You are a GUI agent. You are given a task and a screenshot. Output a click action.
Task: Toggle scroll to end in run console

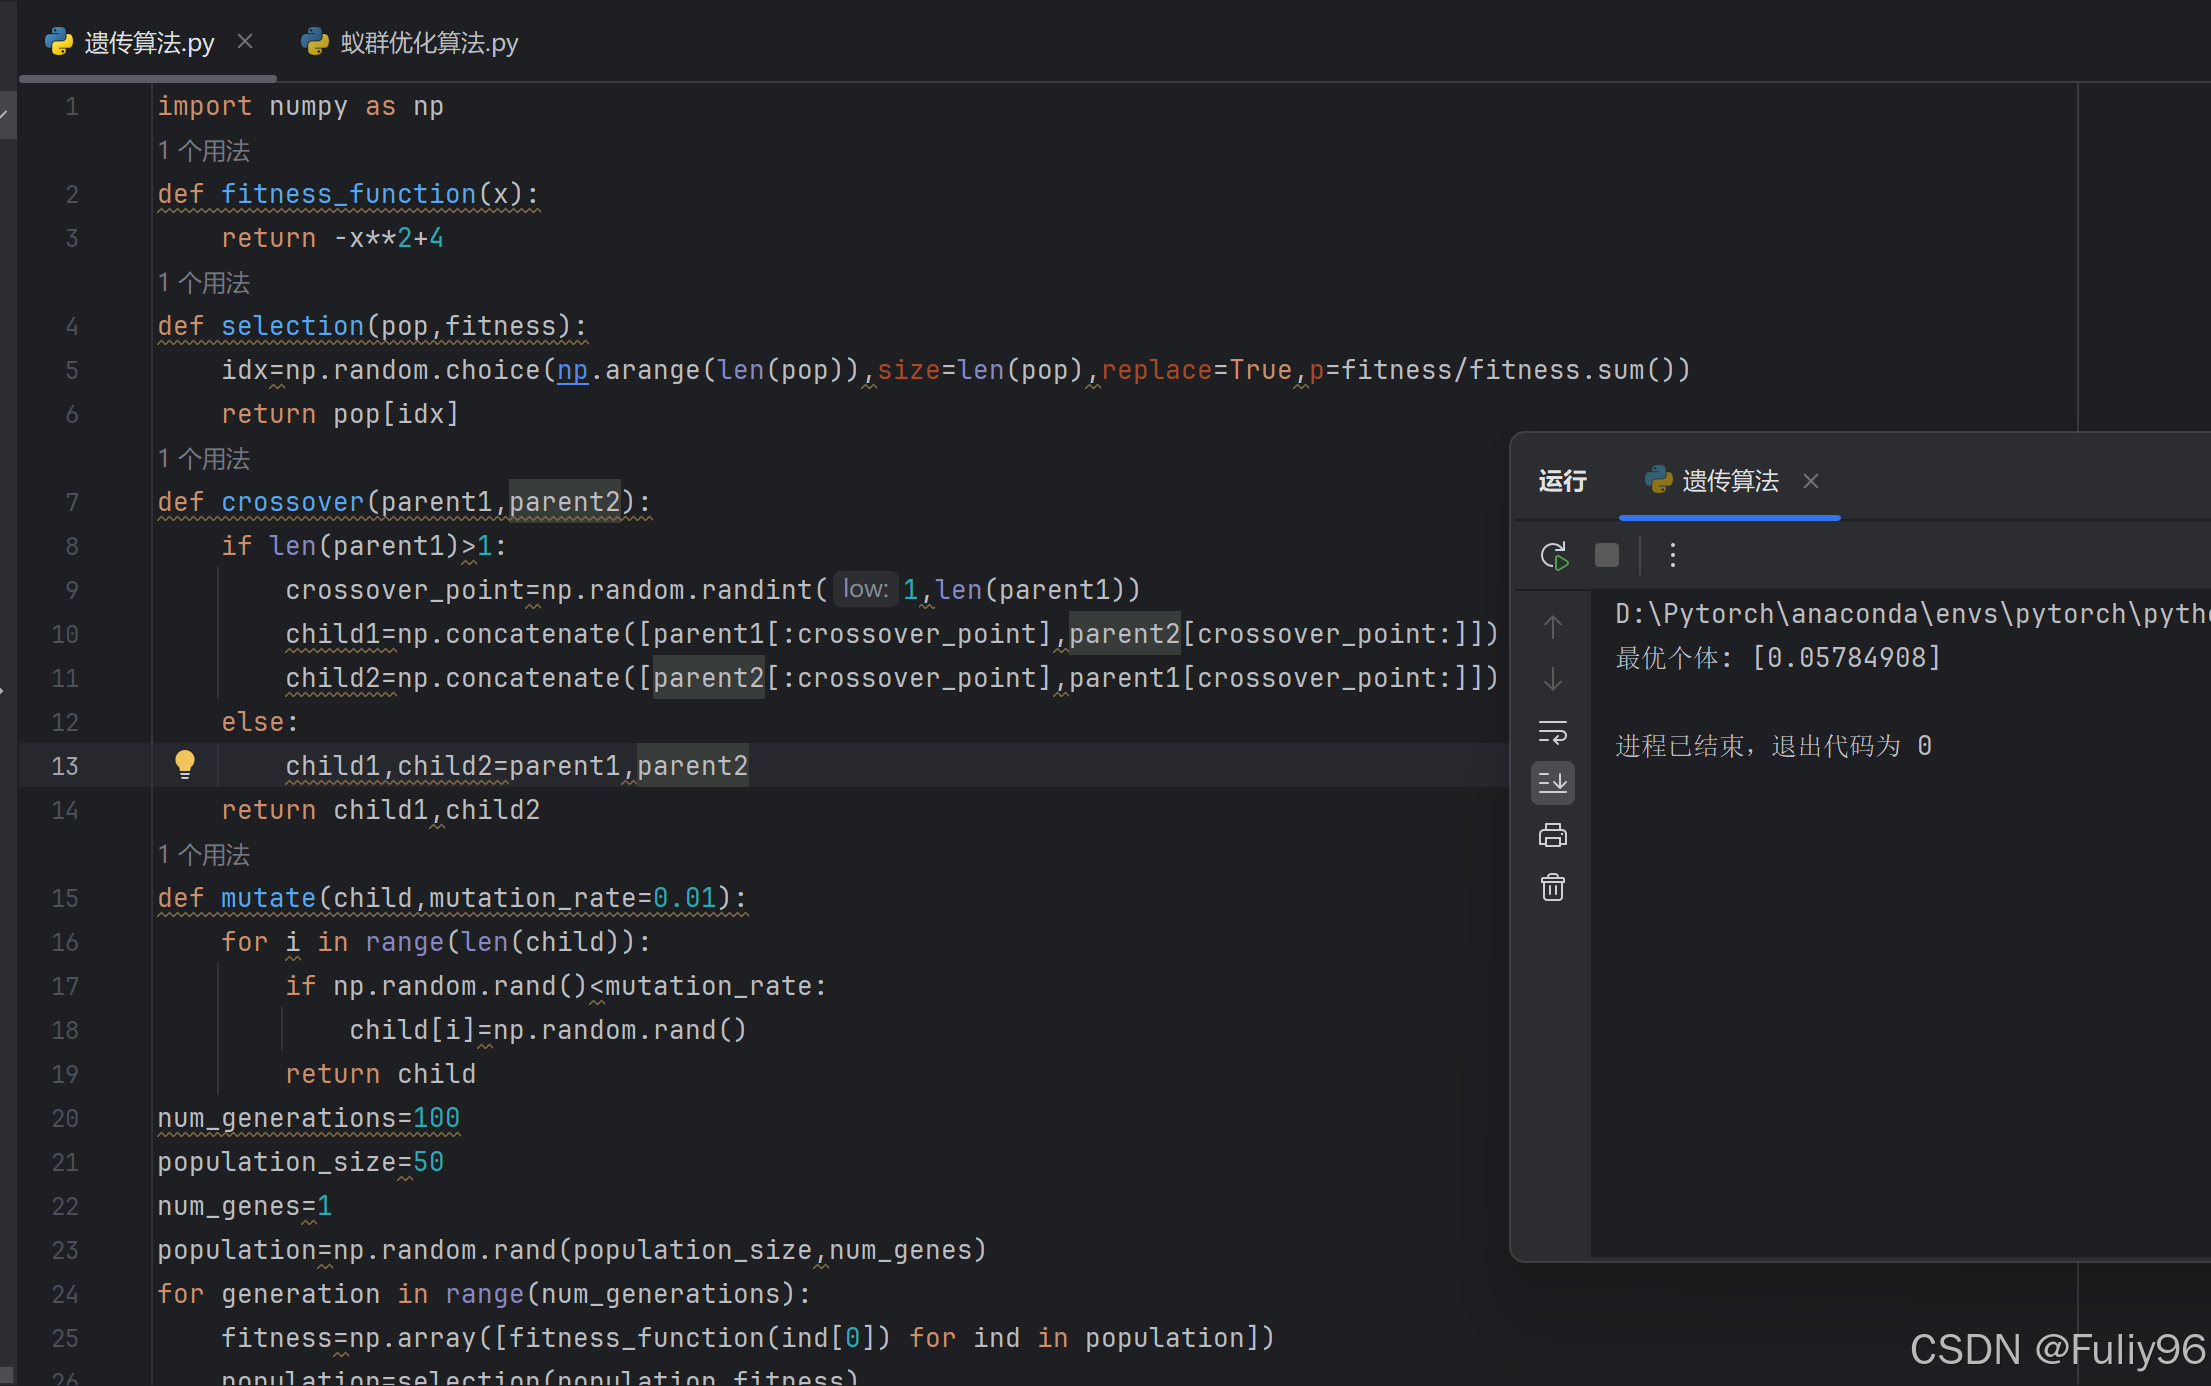click(1552, 783)
